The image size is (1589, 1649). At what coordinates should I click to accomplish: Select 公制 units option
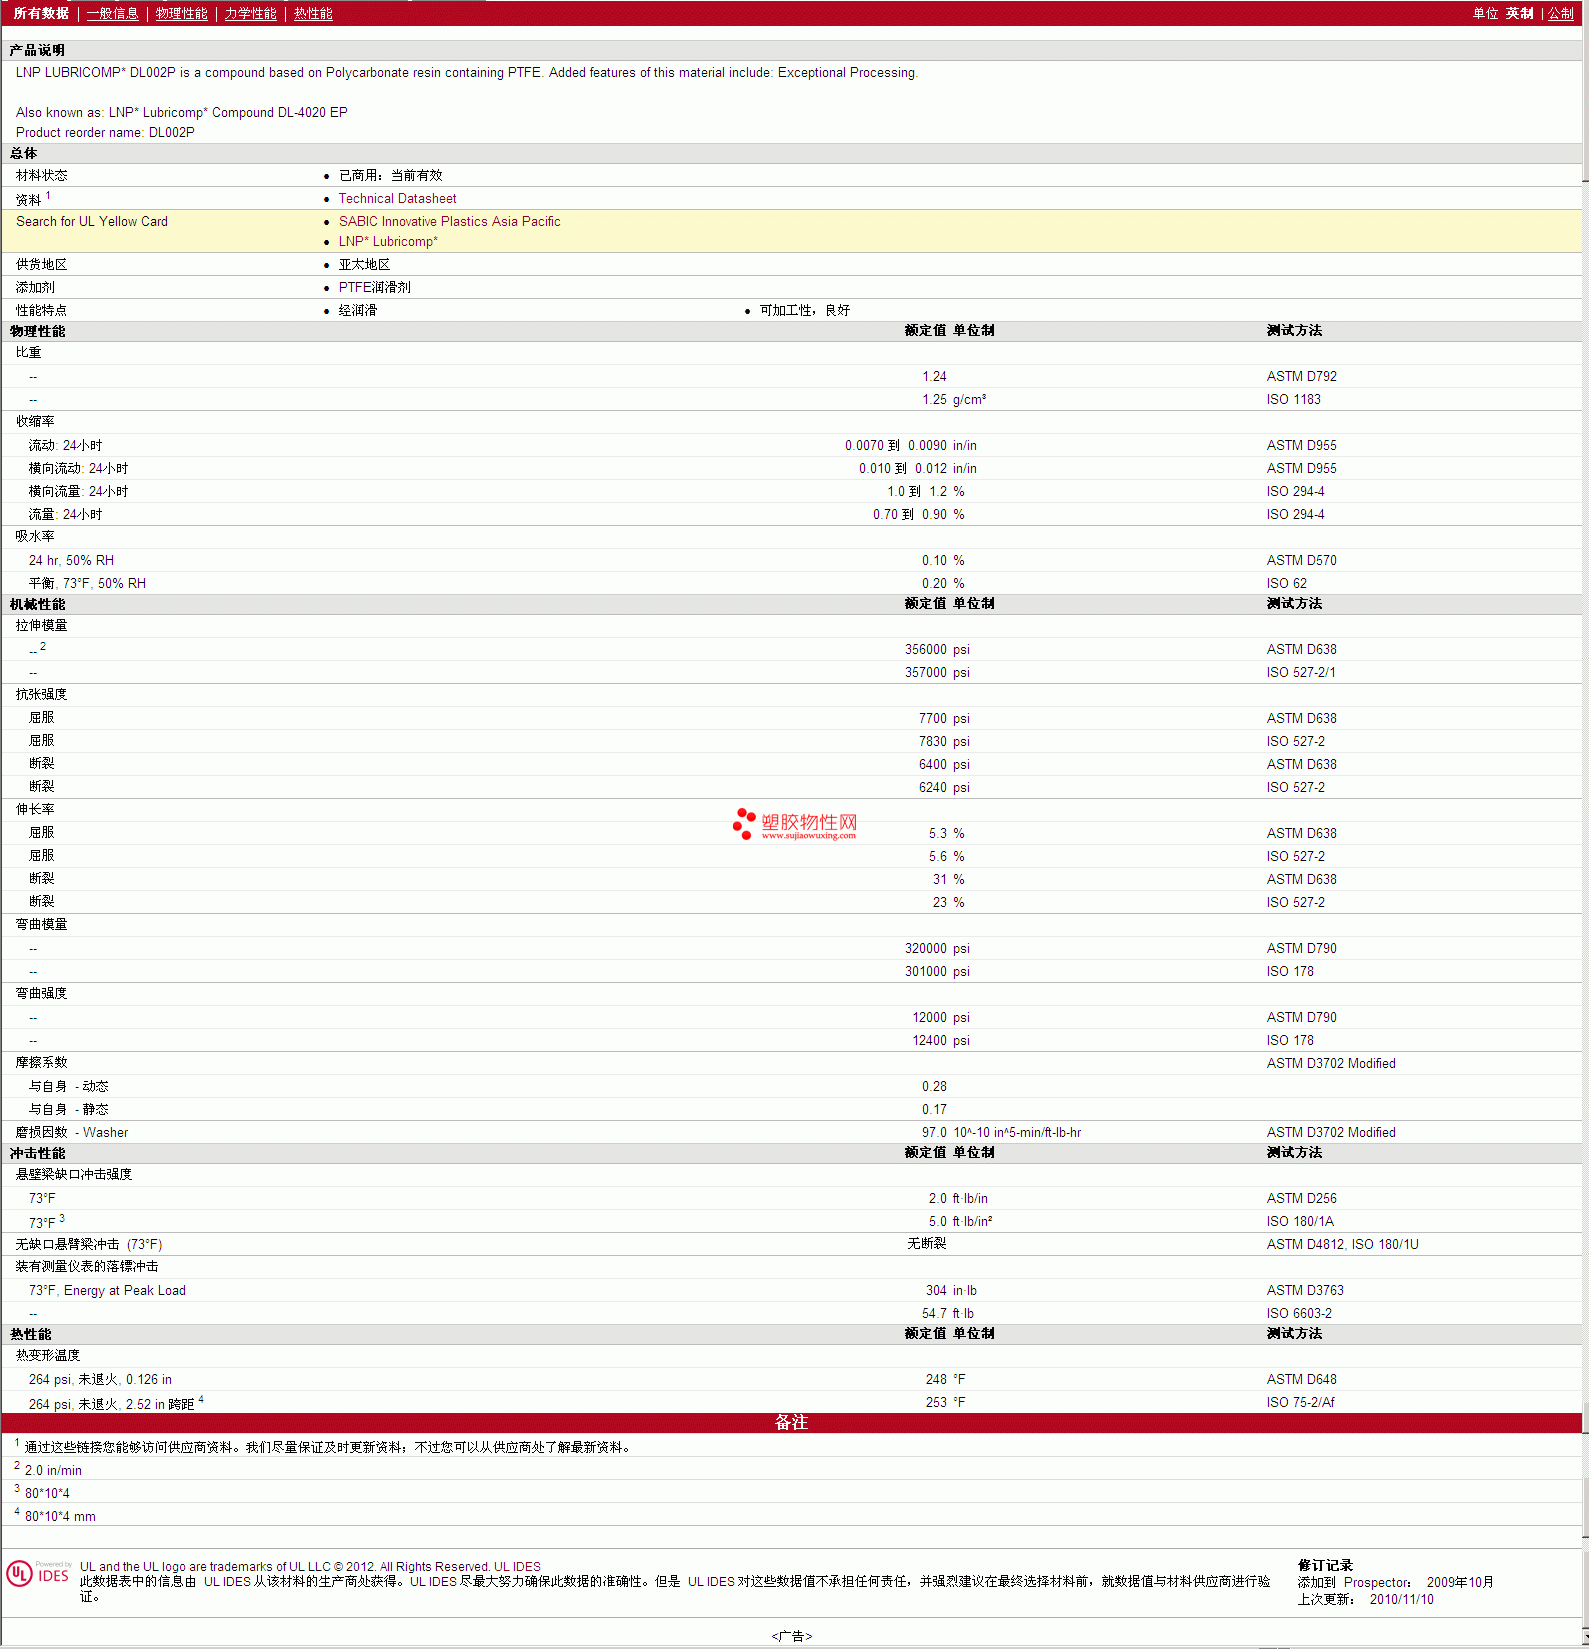(x=1561, y=13)
